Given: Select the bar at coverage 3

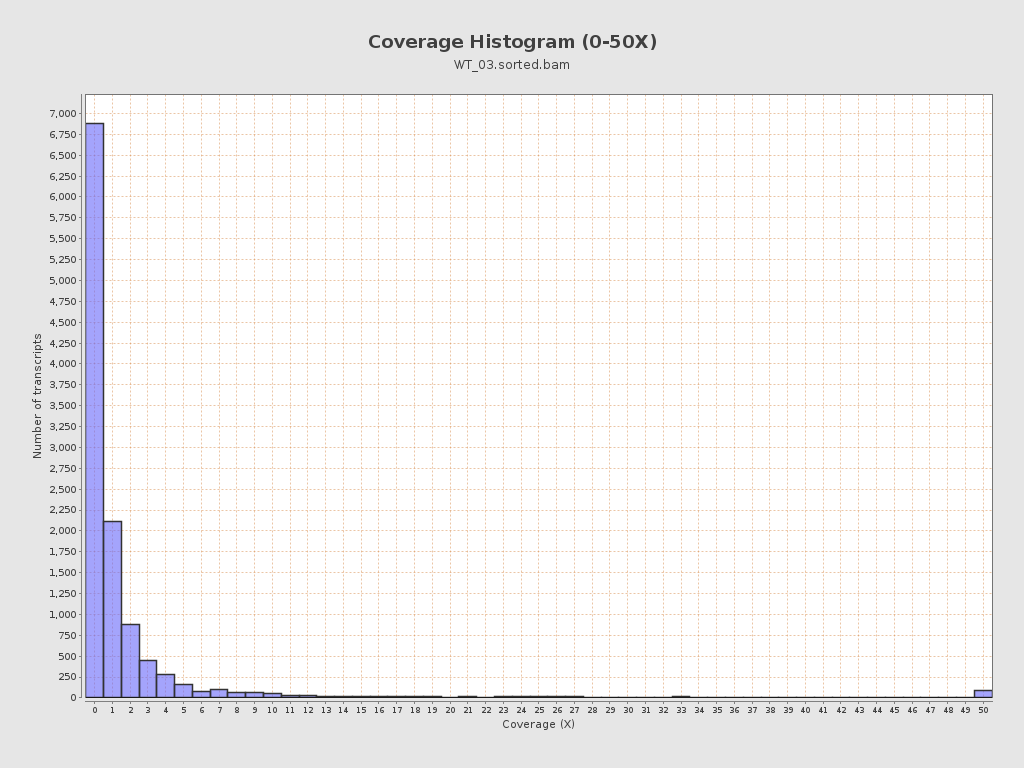Looking at the screenshot, I should [x=148, y=679].
